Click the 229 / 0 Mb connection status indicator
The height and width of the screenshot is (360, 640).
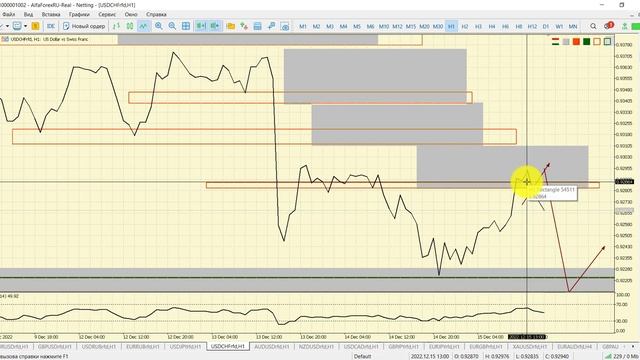[x=622, y=356]
